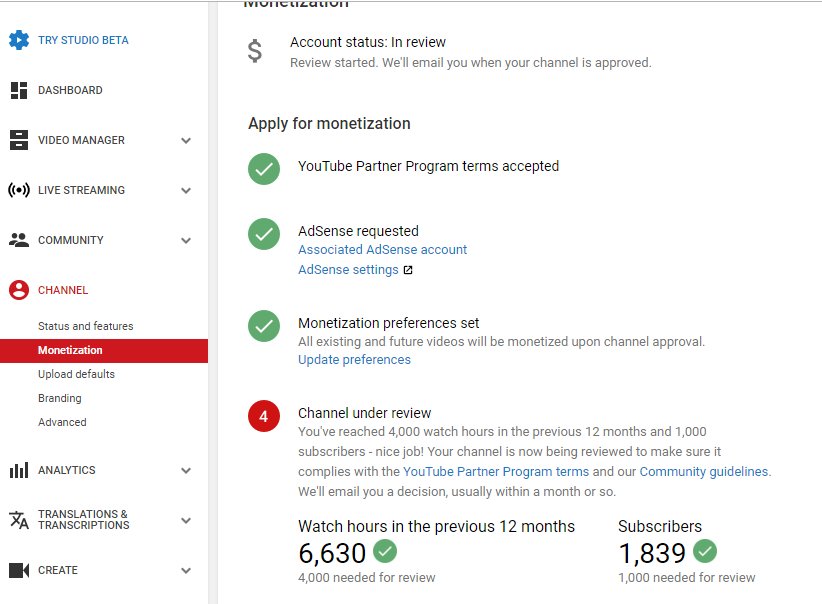Expand the Create section chevron
The height and width of the screenshot is (604, 822).
click(186, 570)
